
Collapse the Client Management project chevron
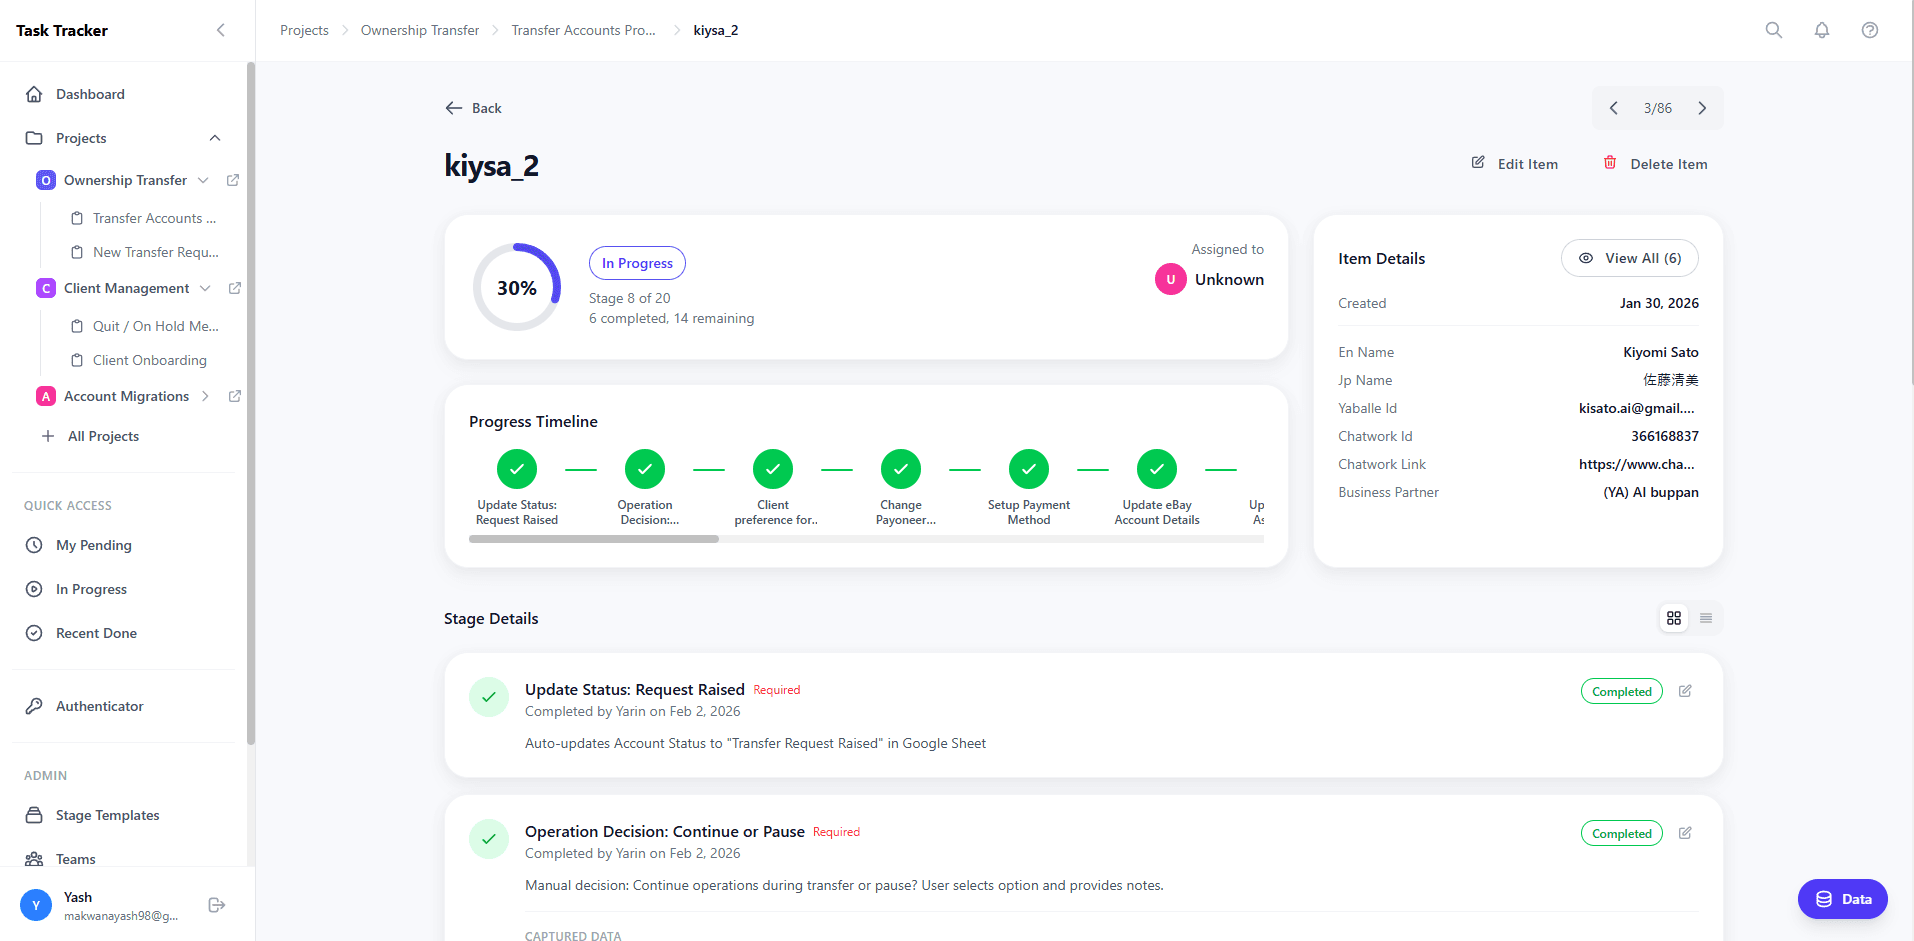coord(205,288)
